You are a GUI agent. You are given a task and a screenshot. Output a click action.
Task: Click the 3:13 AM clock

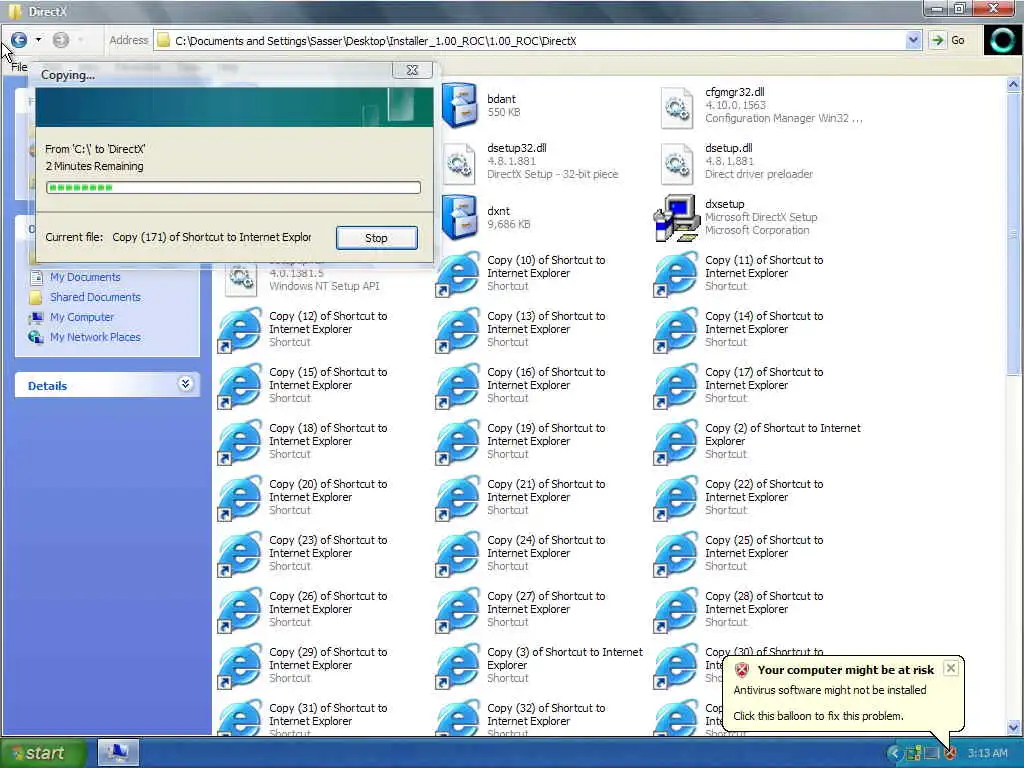tap(987, 754)
